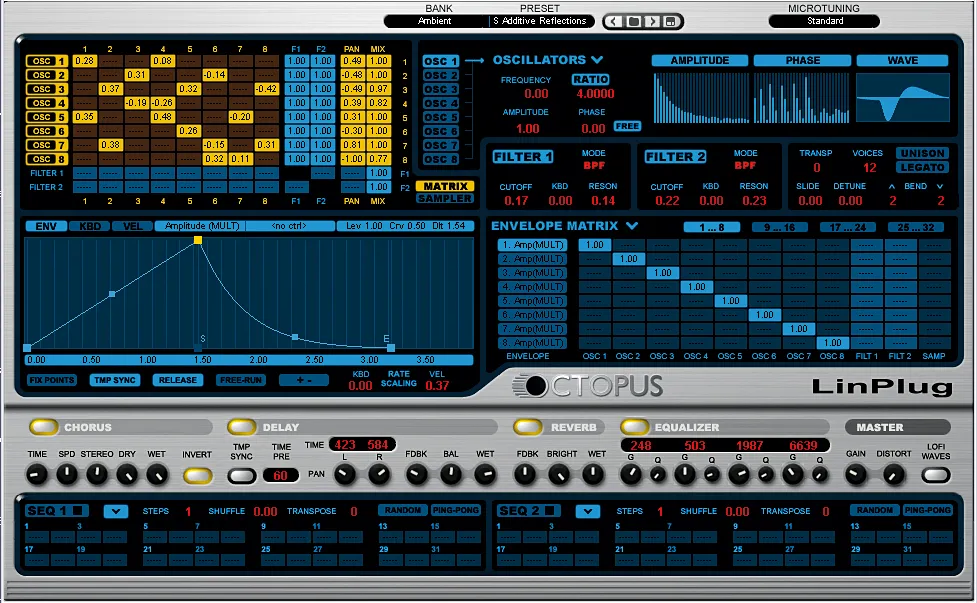Click the Filter 1 CUTOFF value 0.17

tap(516, 201)
